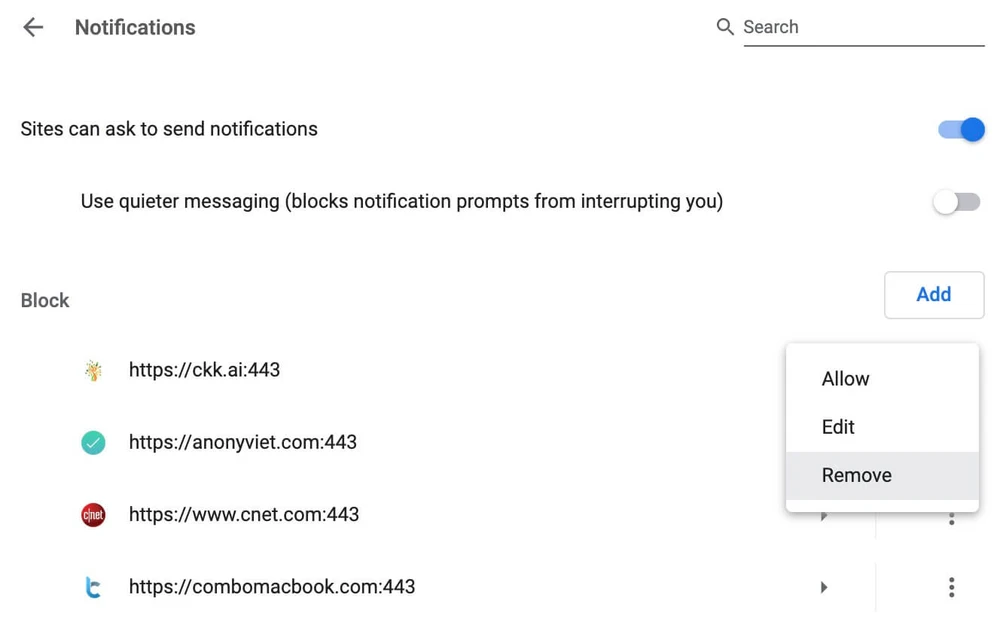1000x631 pixels.
Task: Select Remove from the context menu
Action: coord(857,475)
